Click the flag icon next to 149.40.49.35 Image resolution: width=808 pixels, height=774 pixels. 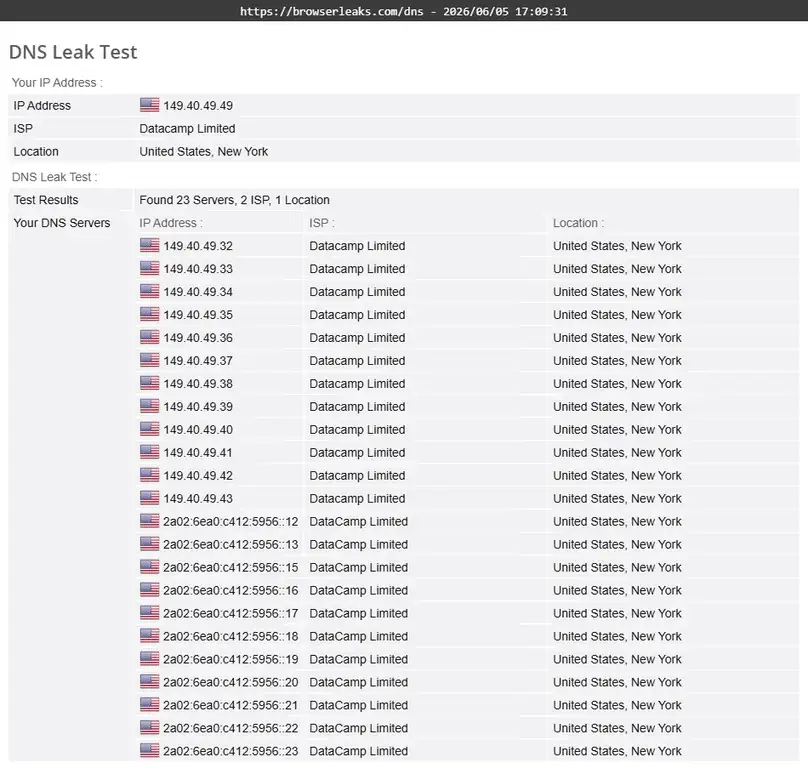149,314
